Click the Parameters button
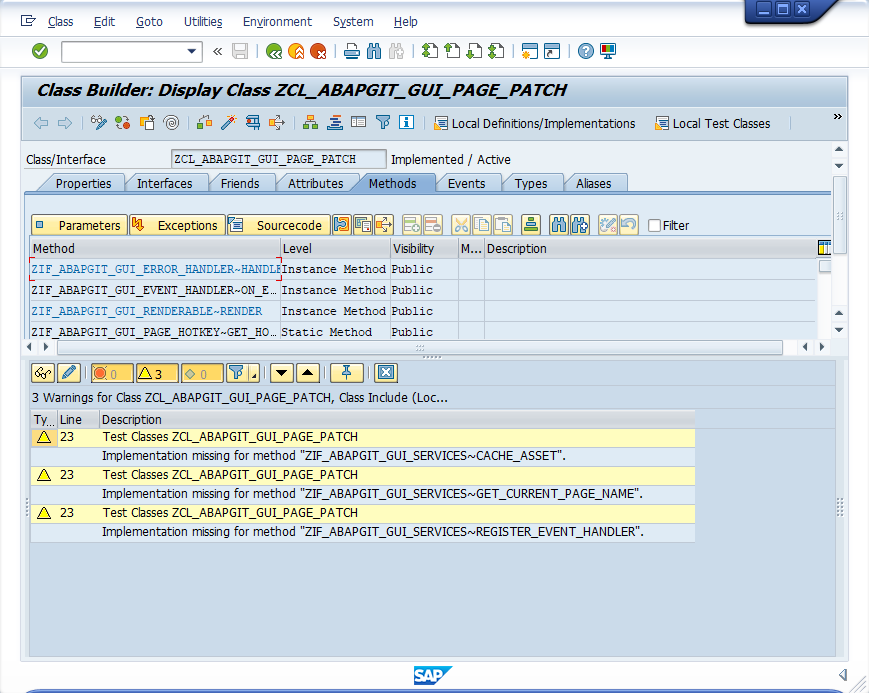This screenshot has height=693, width=869. 79,225
